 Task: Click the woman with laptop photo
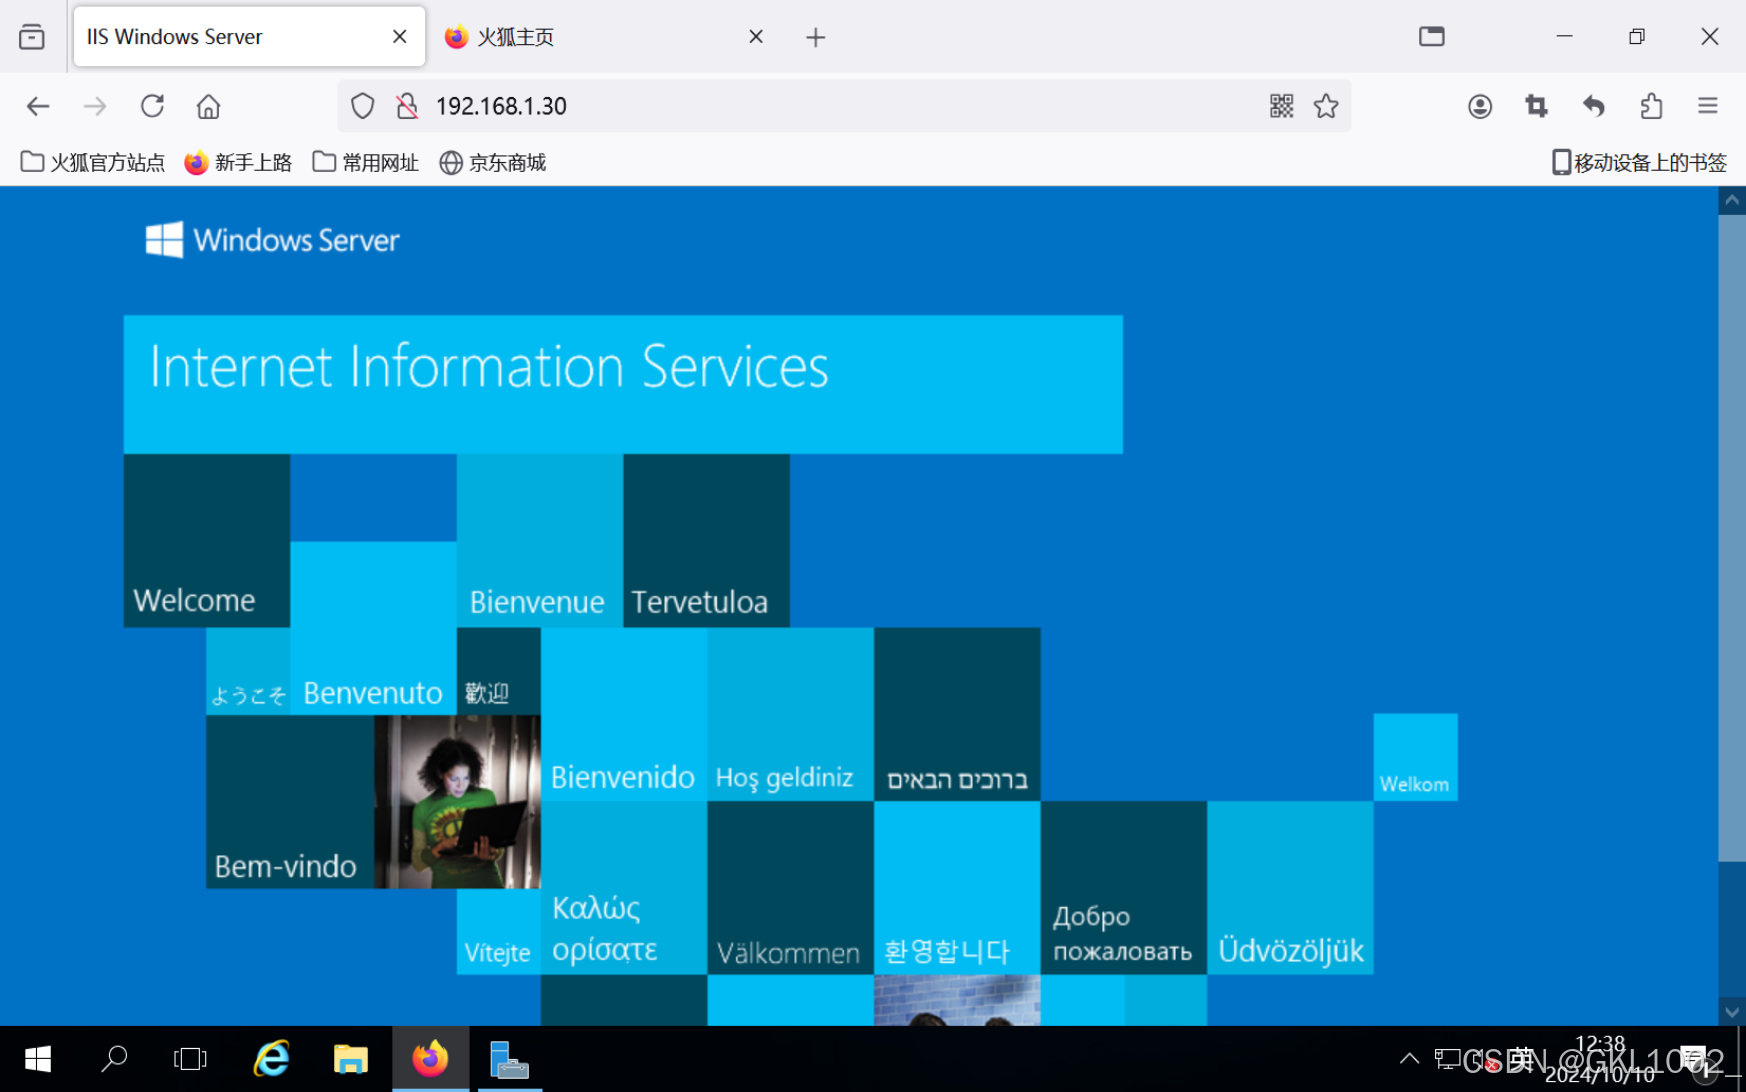(x=458, y=802)
